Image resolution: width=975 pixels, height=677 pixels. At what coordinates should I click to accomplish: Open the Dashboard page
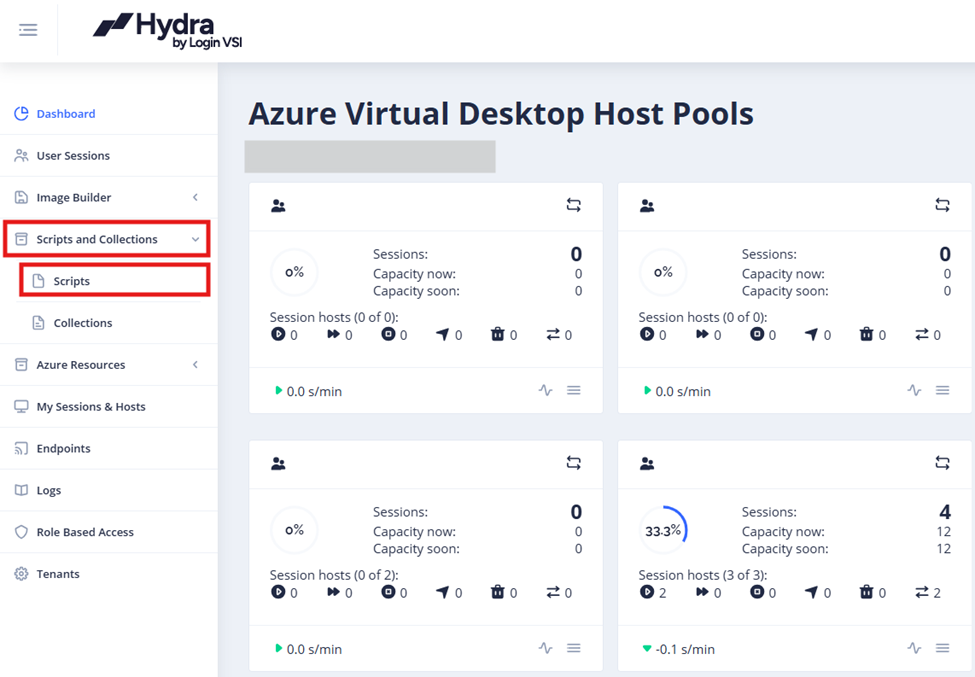pyautogui.click(x=66, y=114)
